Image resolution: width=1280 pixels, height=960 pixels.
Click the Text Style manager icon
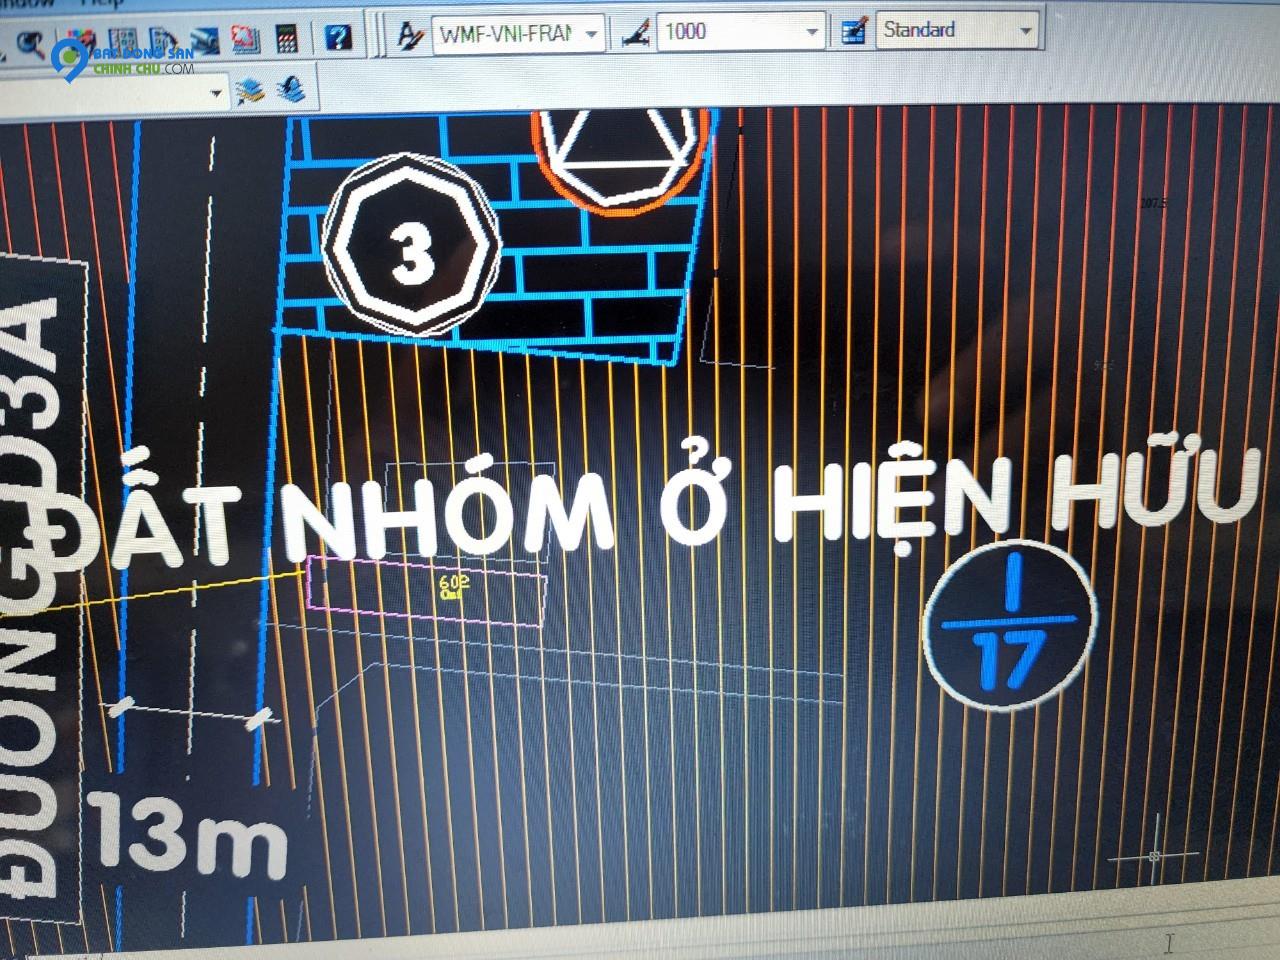(x=411, y=36)
